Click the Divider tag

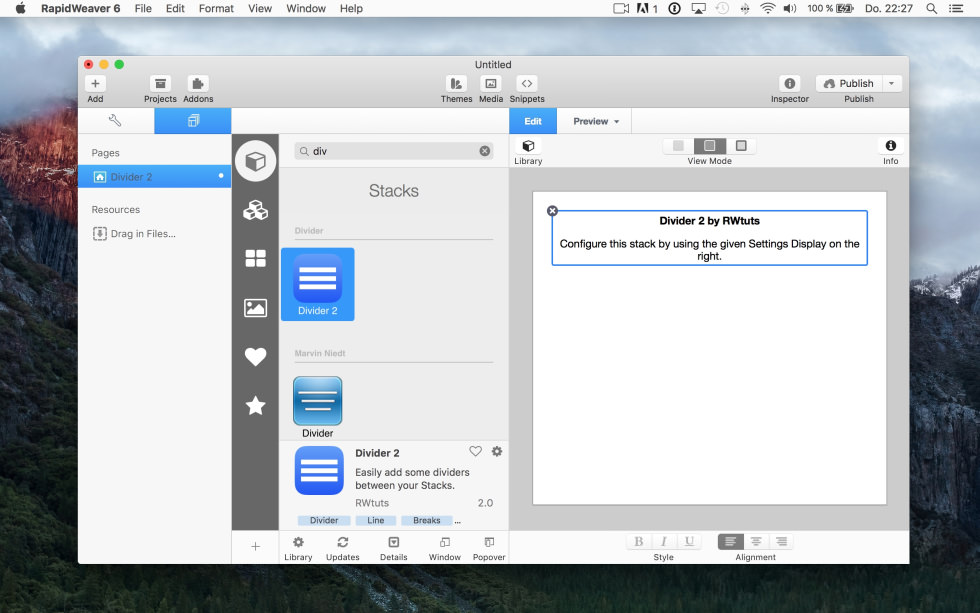click(x=324, y=521)
